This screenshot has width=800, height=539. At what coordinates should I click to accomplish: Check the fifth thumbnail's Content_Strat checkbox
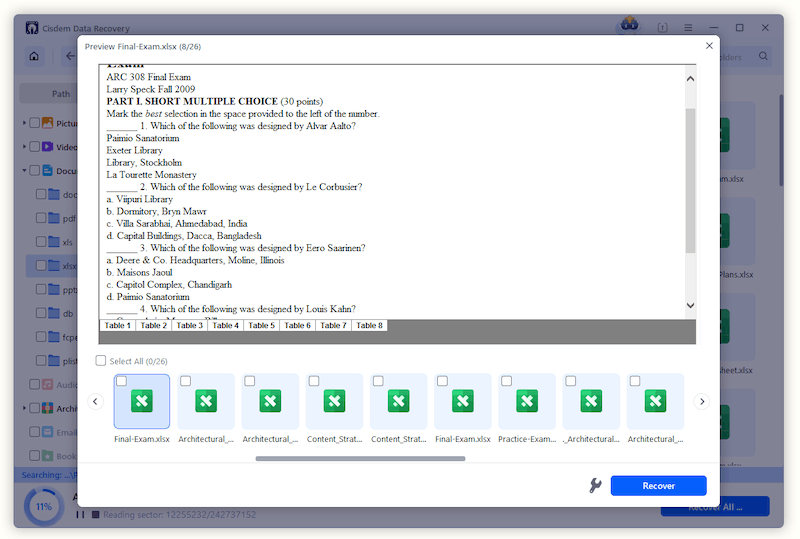click(378, 381)
